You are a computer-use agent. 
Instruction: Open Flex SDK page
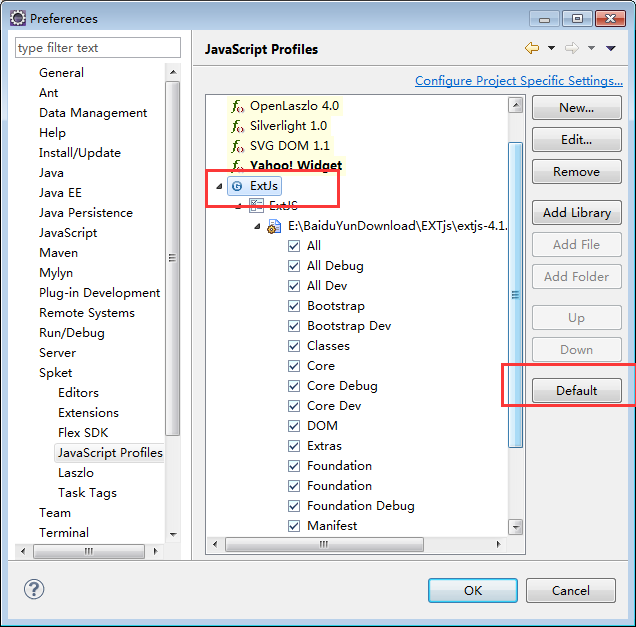83,433
